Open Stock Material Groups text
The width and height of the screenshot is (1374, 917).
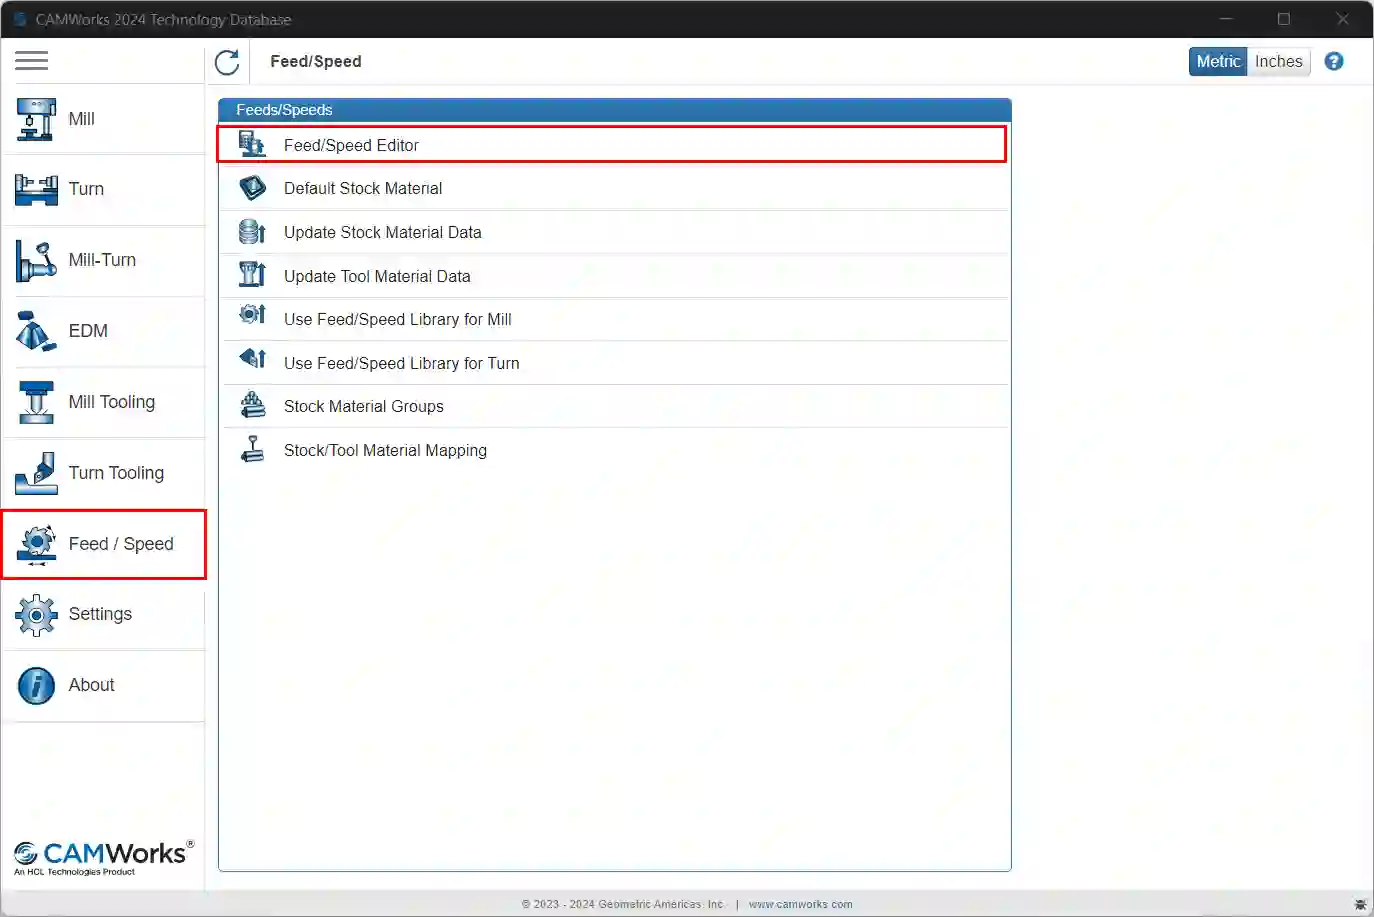coord(364,406)
